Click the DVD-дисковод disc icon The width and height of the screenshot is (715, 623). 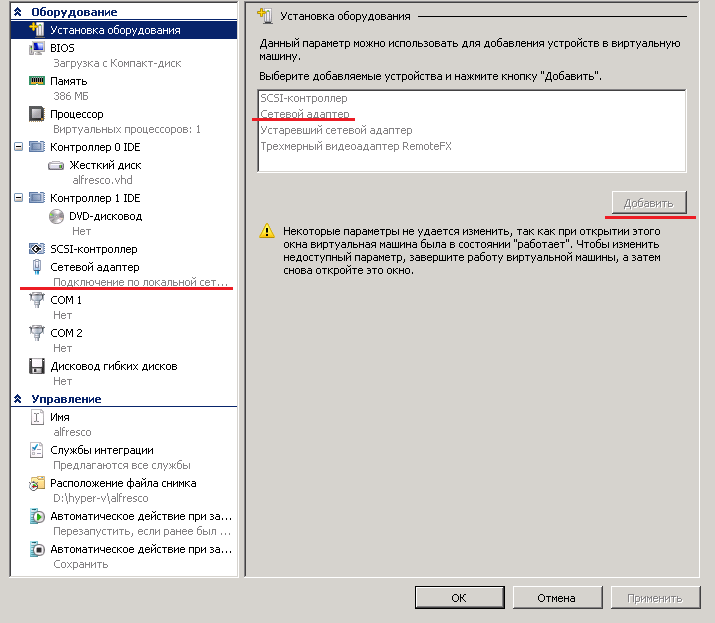56,216
